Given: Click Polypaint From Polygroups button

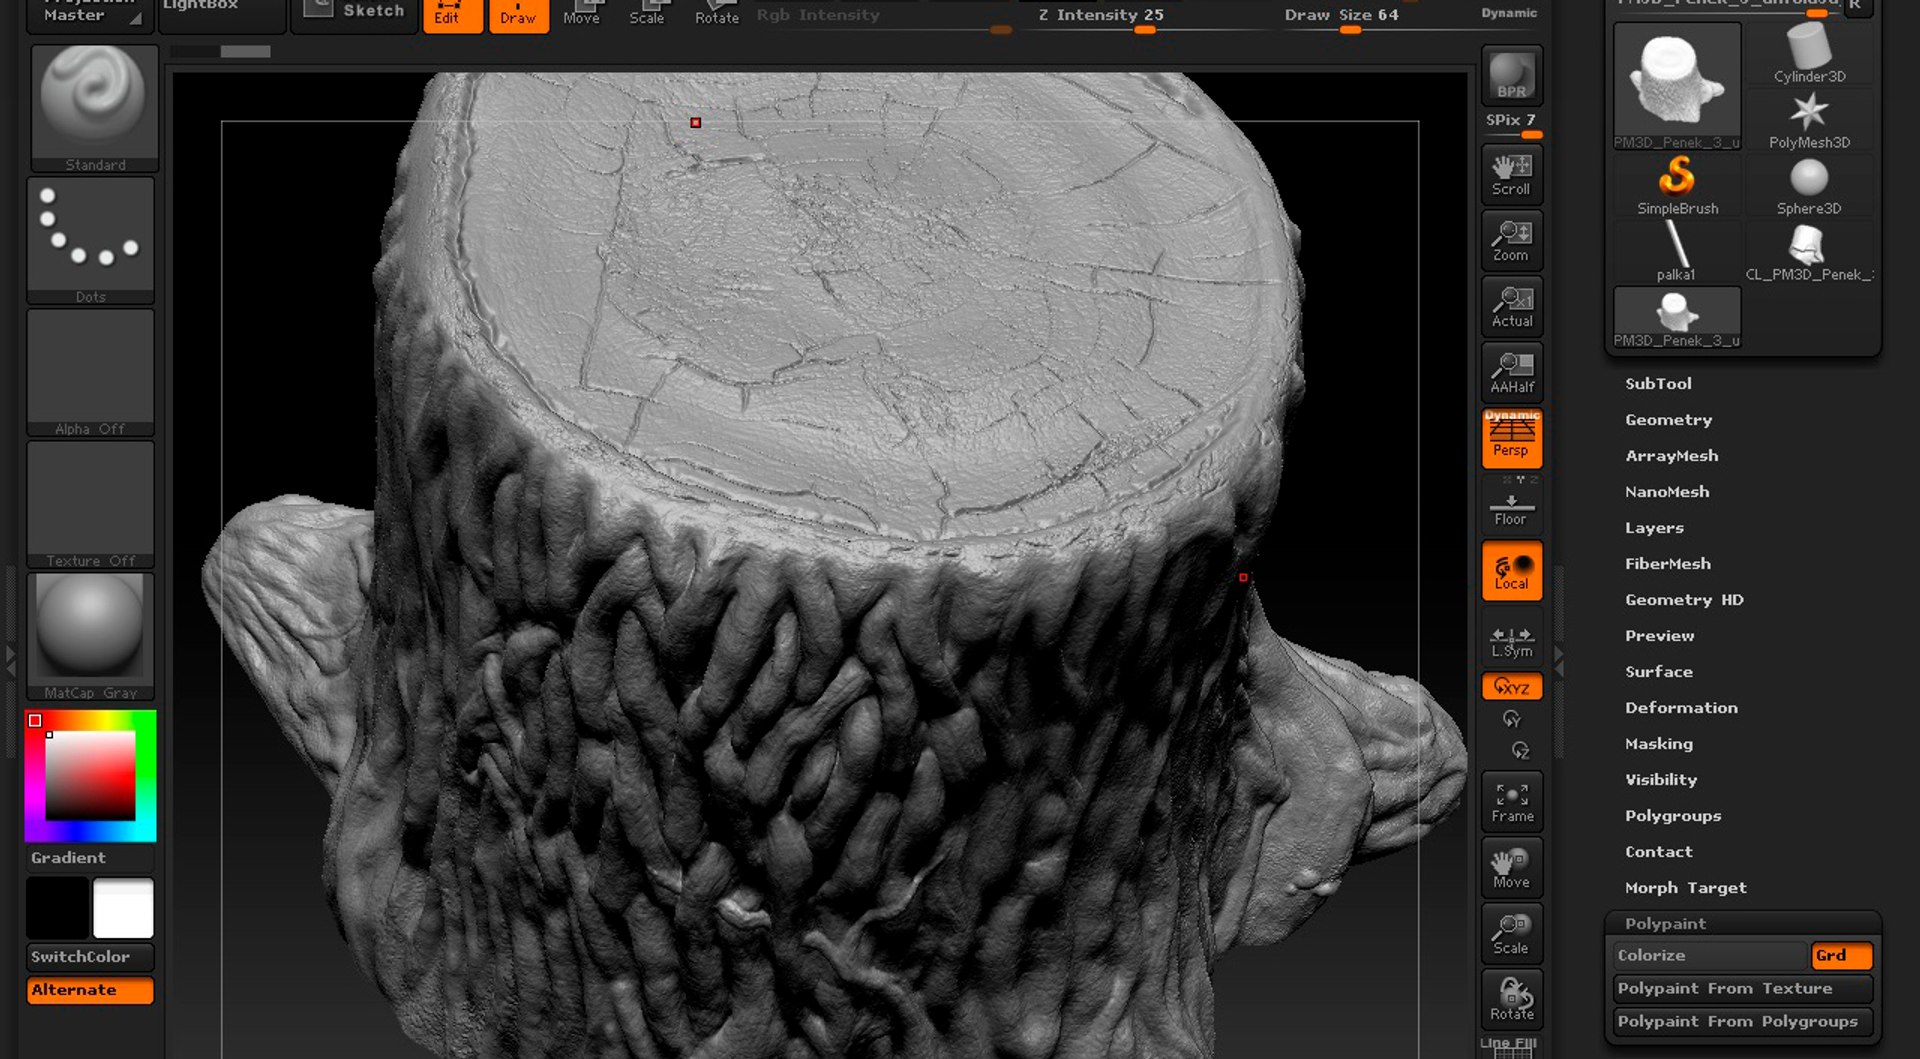Looking at the screenshot, I should (1742, 1022).
